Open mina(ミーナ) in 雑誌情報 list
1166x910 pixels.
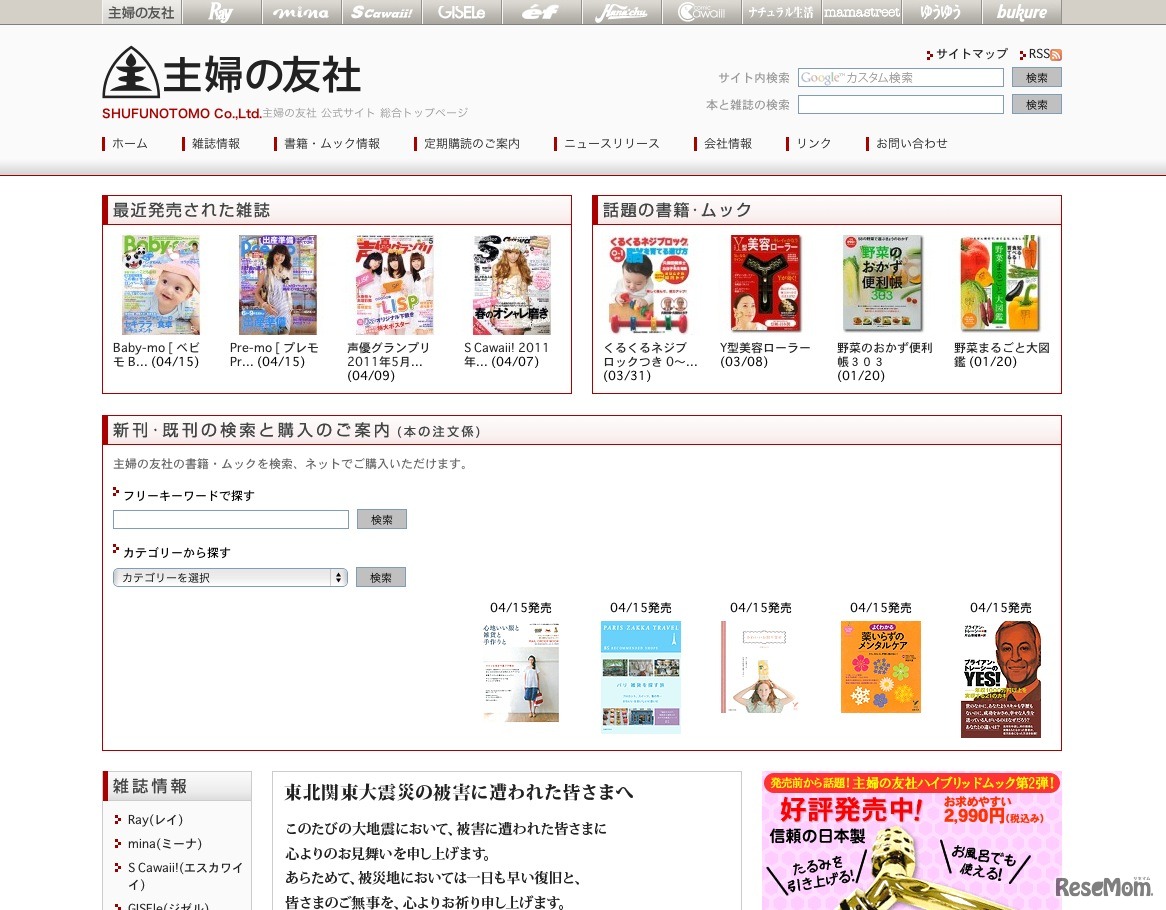click(164, 844)
